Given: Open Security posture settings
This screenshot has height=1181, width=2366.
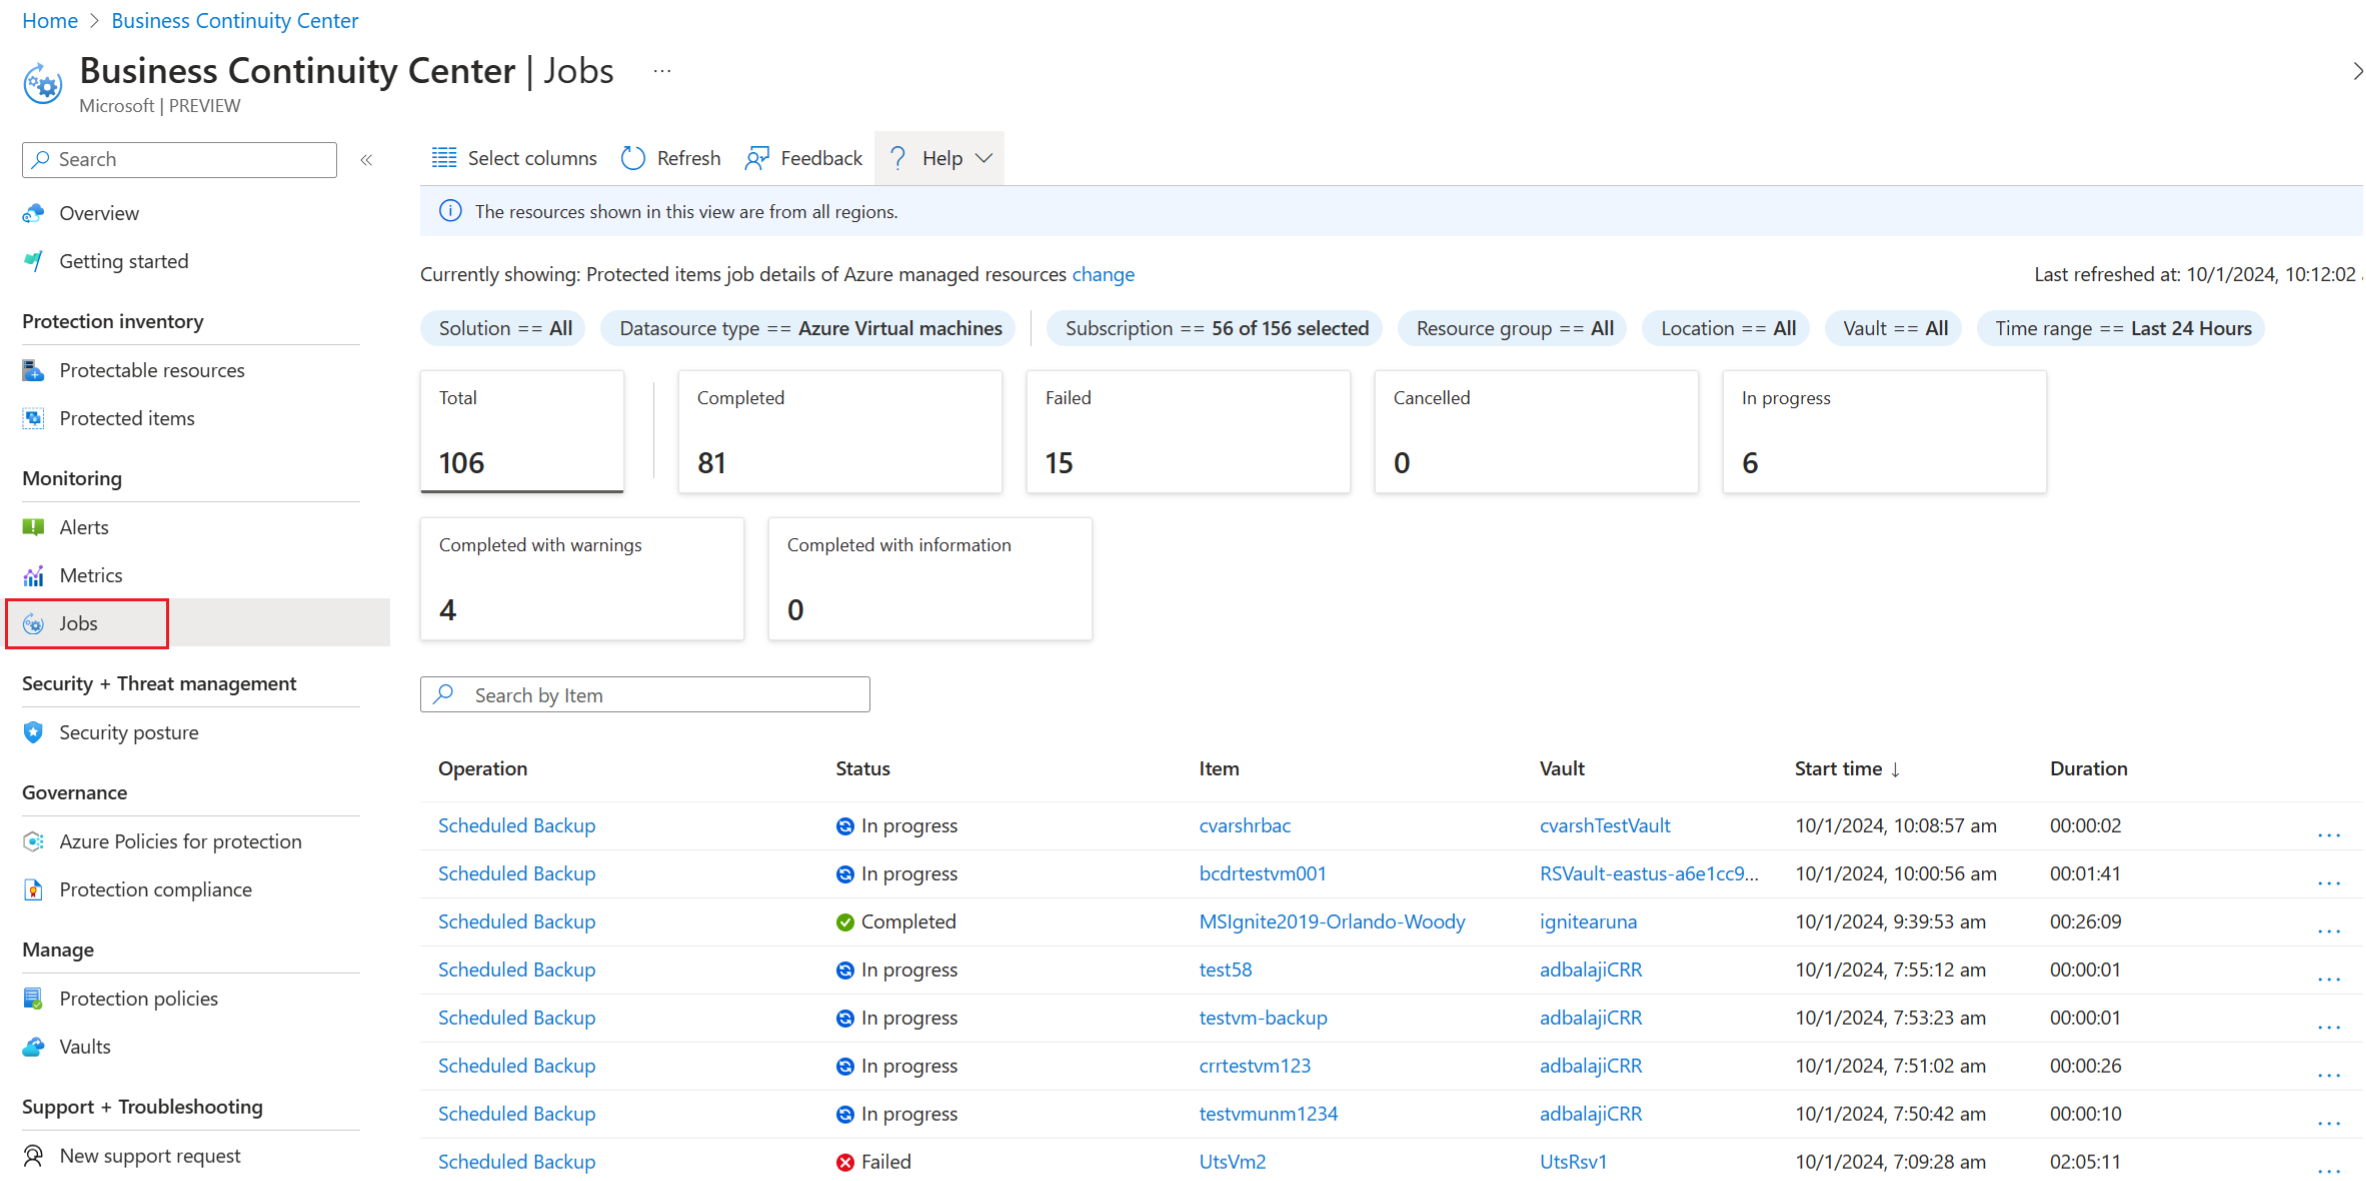Looking at the screenshot, I should pyautogui.click(x=129, y=732).
